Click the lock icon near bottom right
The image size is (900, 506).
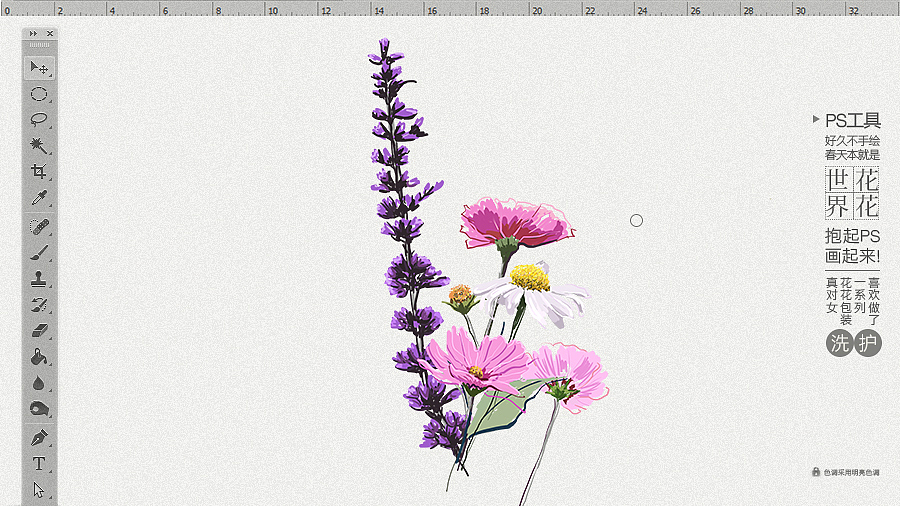(816, 472)
